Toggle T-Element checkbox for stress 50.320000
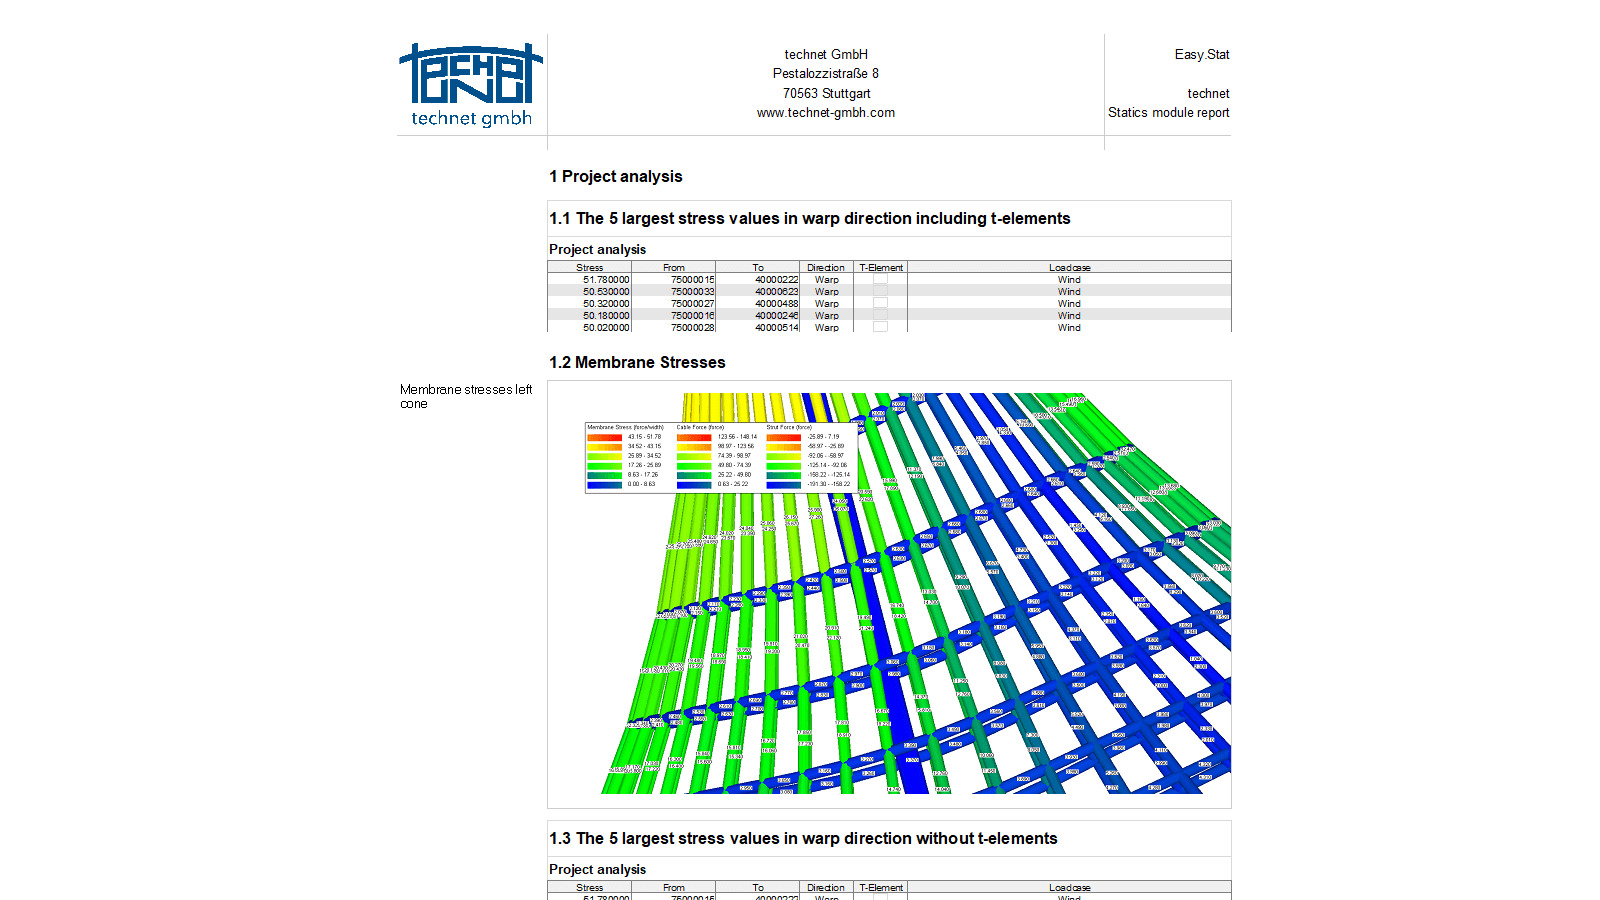Screen dimensions: 1600x900 click(x=880, y=304)
